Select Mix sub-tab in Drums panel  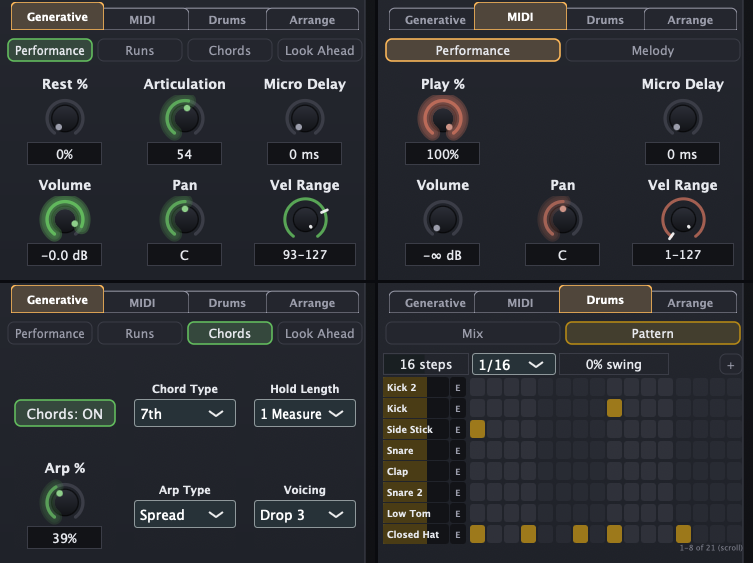pos(473,333)
